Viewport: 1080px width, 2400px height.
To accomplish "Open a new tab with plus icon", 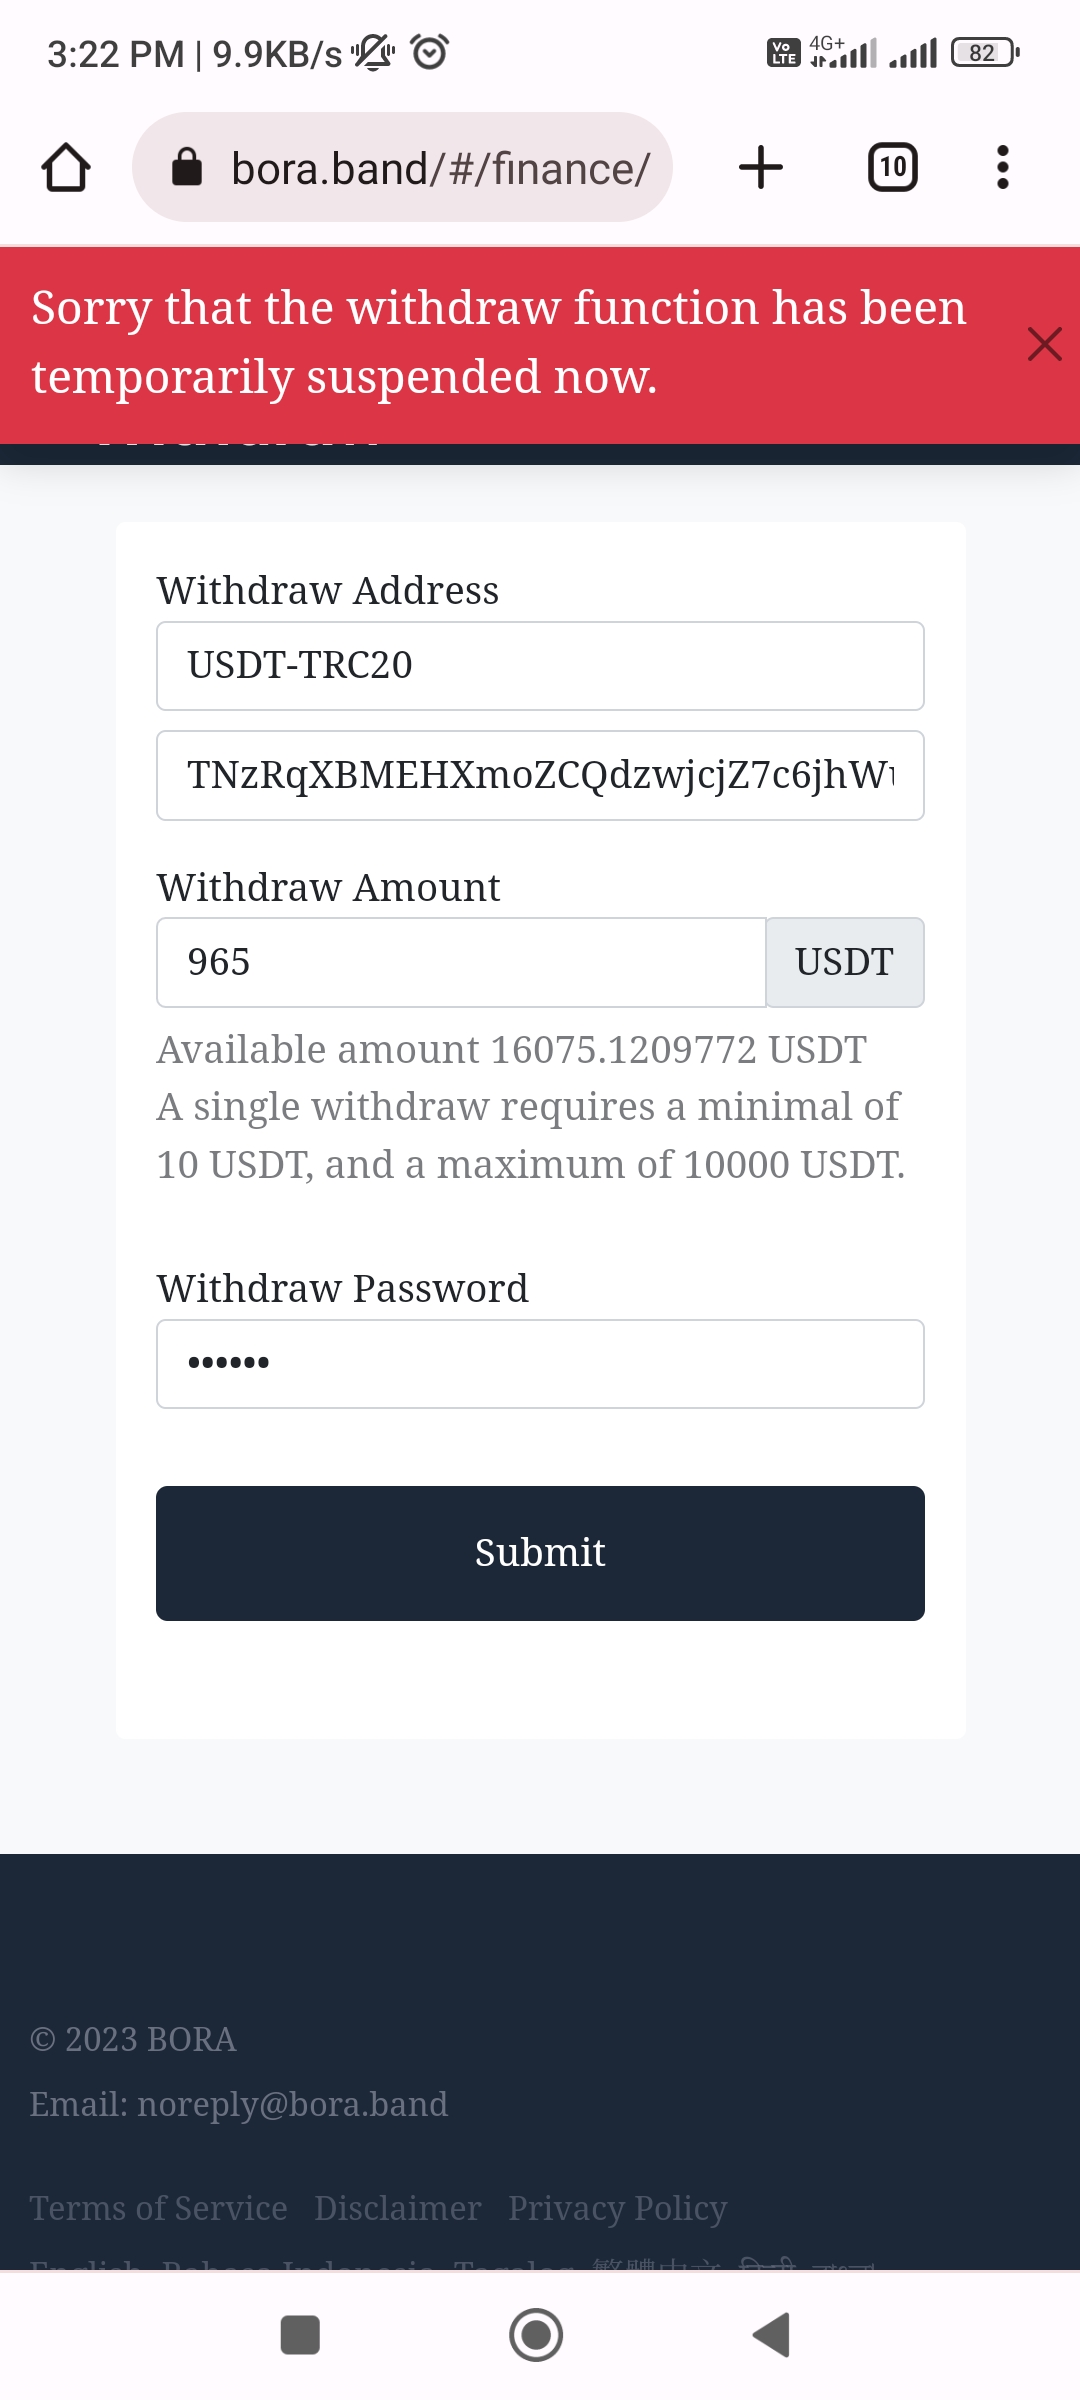I will pyautogui.click(x=760, y=168).
